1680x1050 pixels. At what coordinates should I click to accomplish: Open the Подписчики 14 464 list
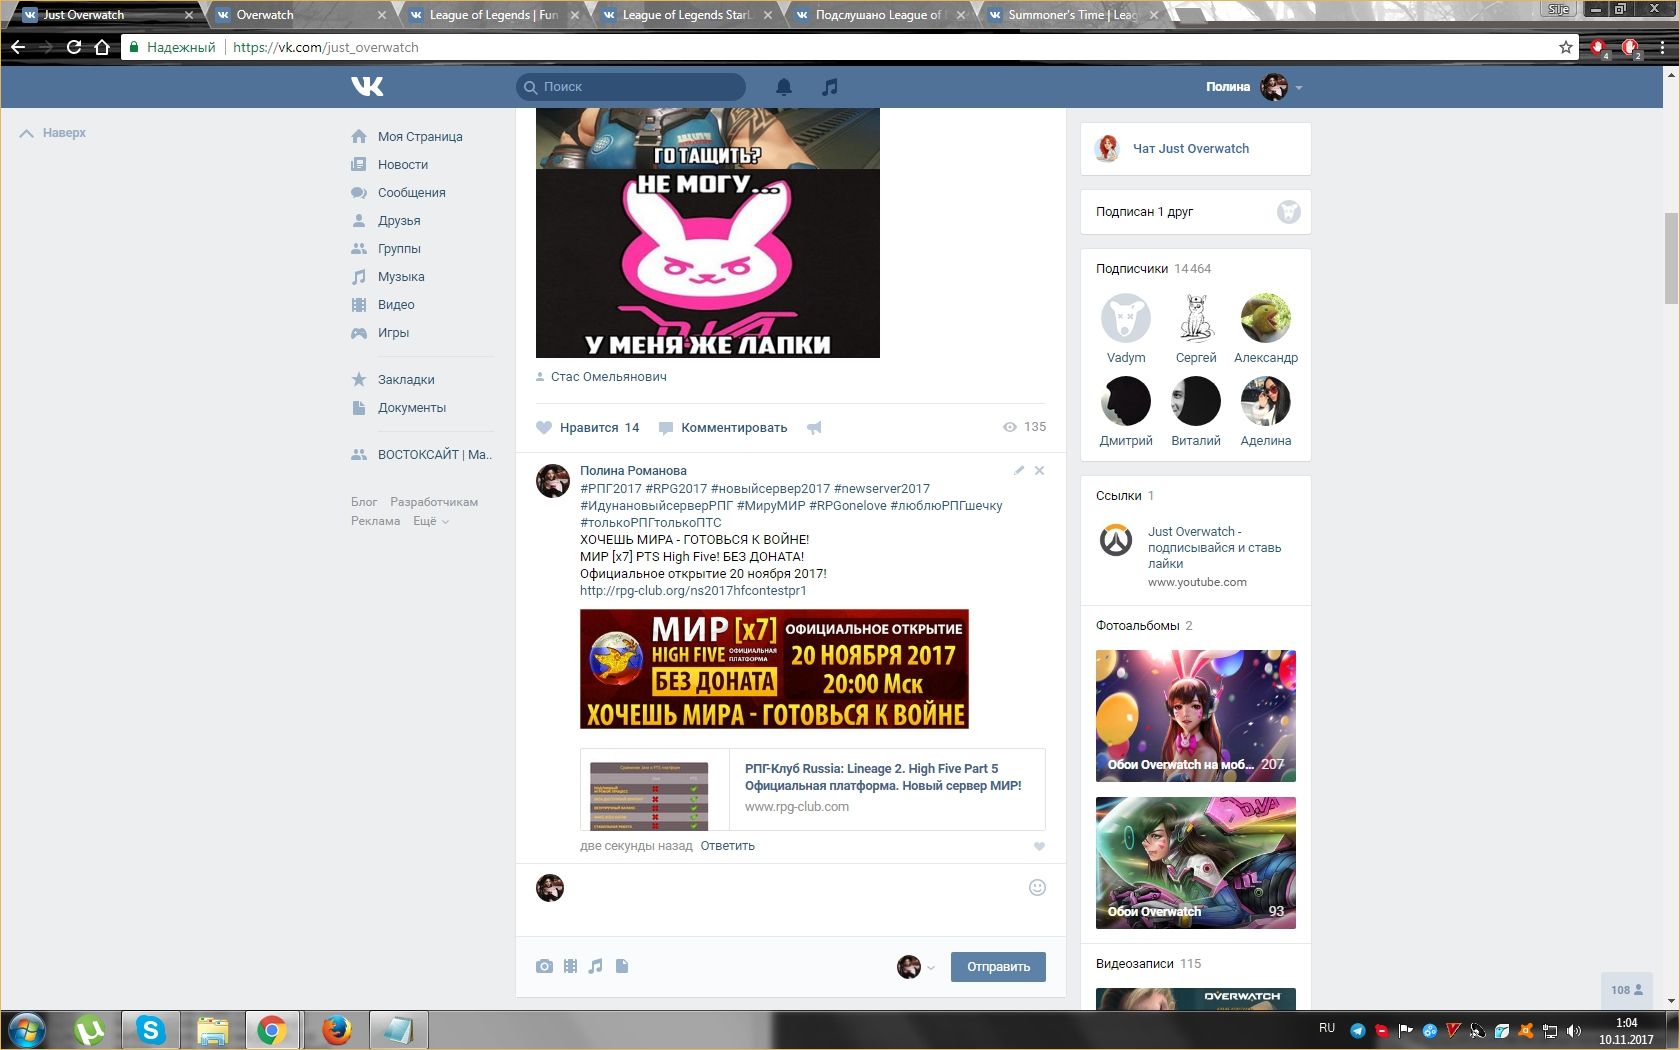[1153, 269]
